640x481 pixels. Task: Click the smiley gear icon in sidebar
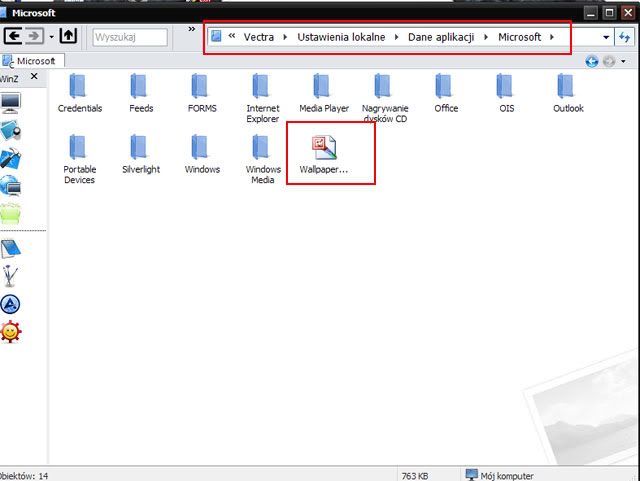[x=11, y=332]
